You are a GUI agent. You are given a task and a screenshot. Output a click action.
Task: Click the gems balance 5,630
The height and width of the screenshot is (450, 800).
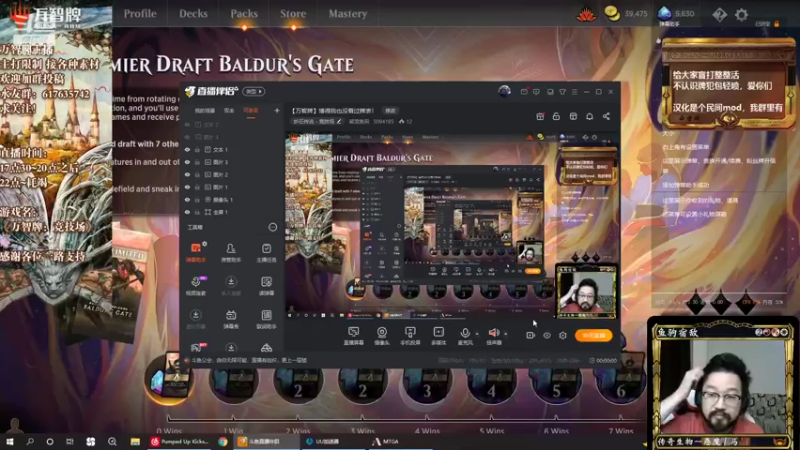676,14
